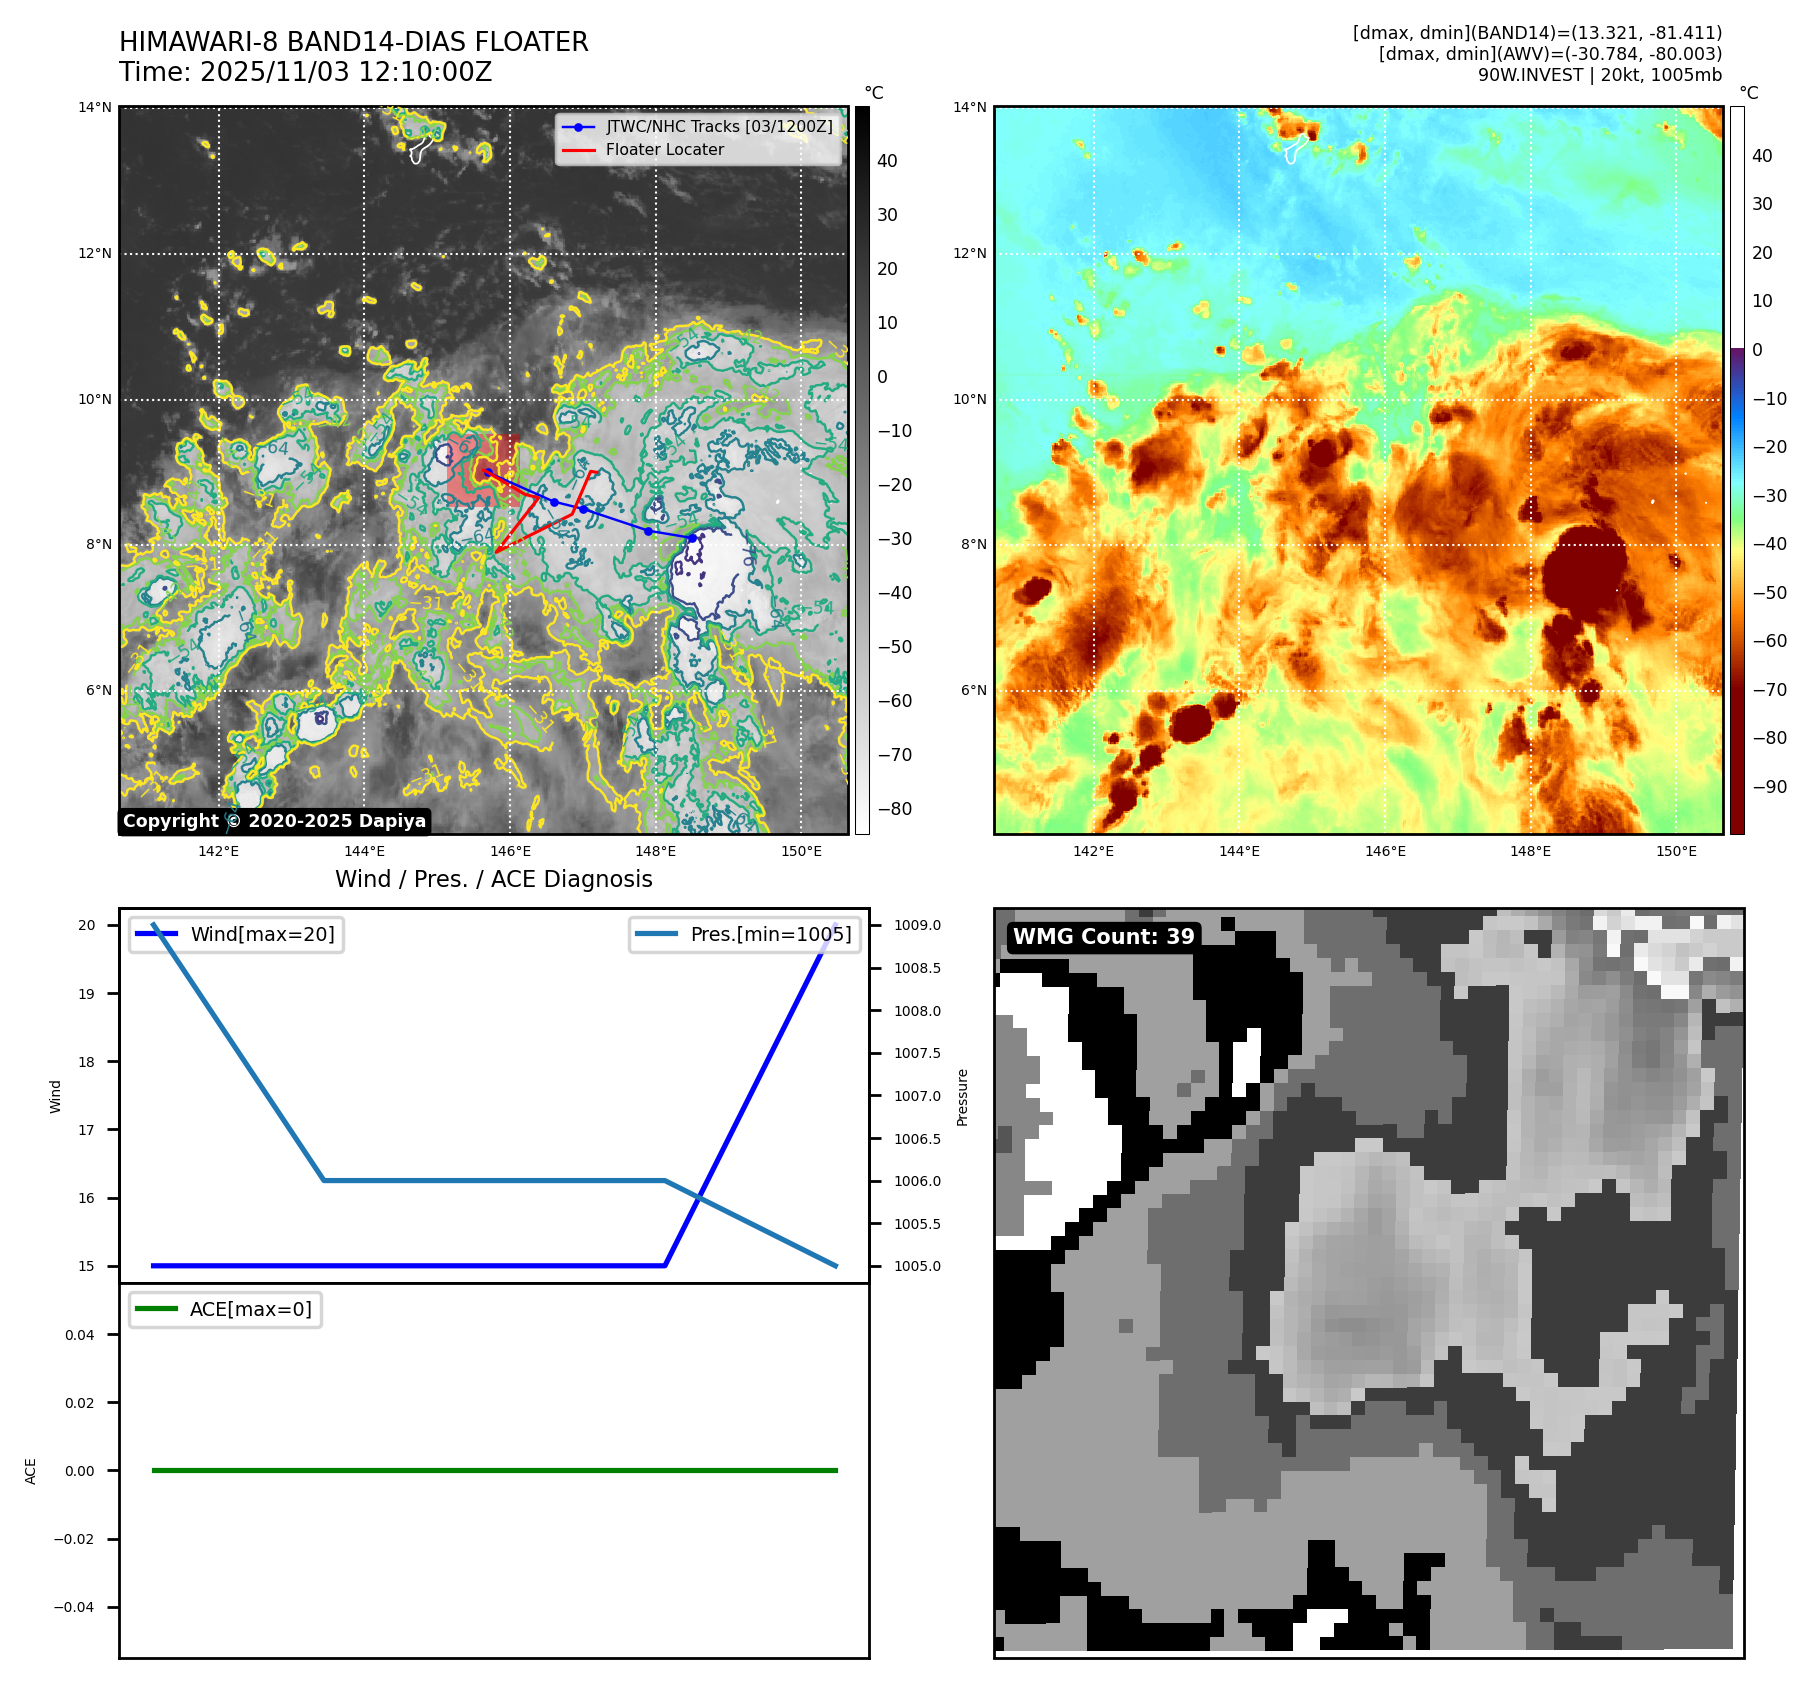Click the blue Wind[max=20] legend line
The height and width of the screenshot is (1695, 1813).
pyautogui.click(x=156, y=934)
